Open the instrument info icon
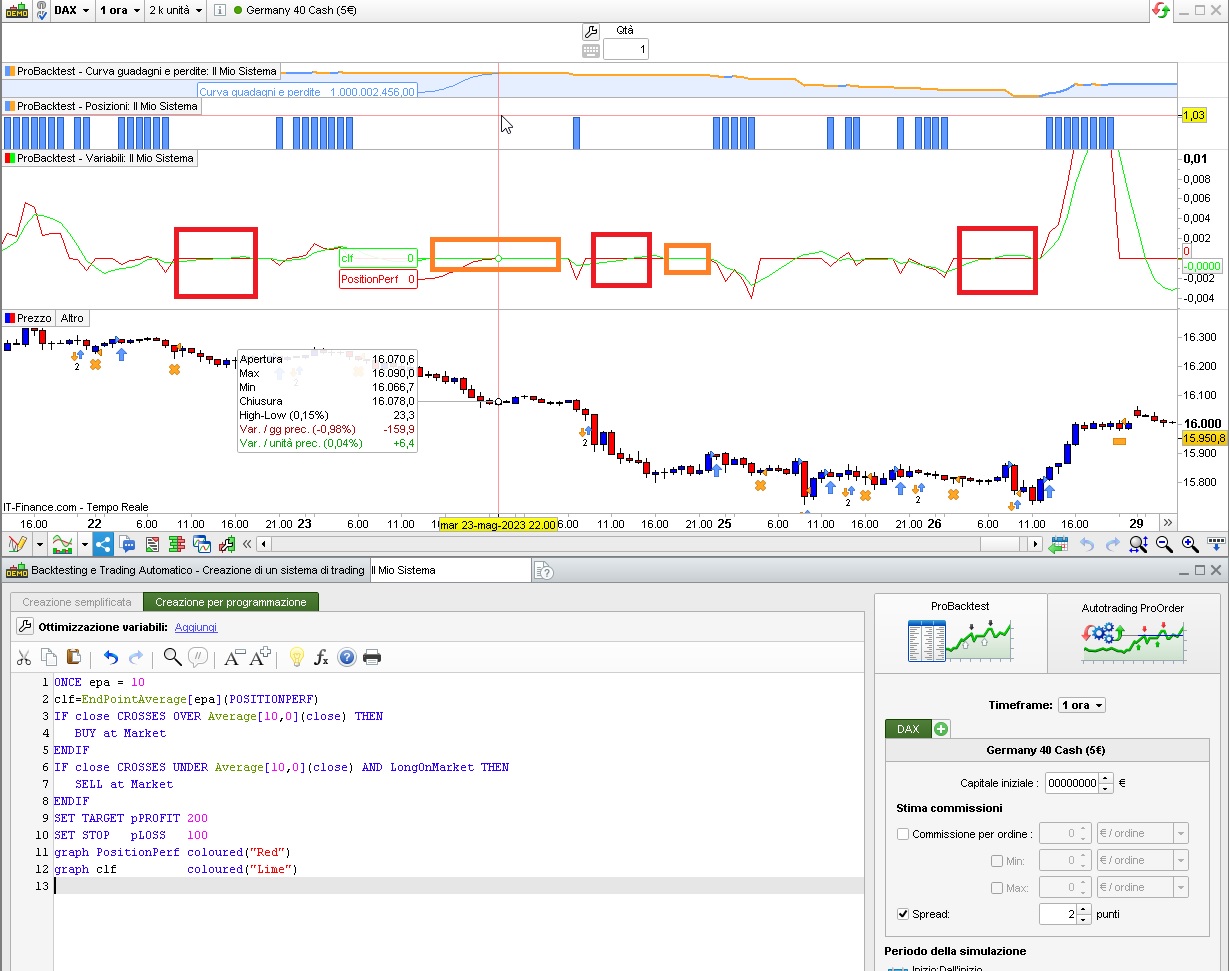 (x=220, y=10)
